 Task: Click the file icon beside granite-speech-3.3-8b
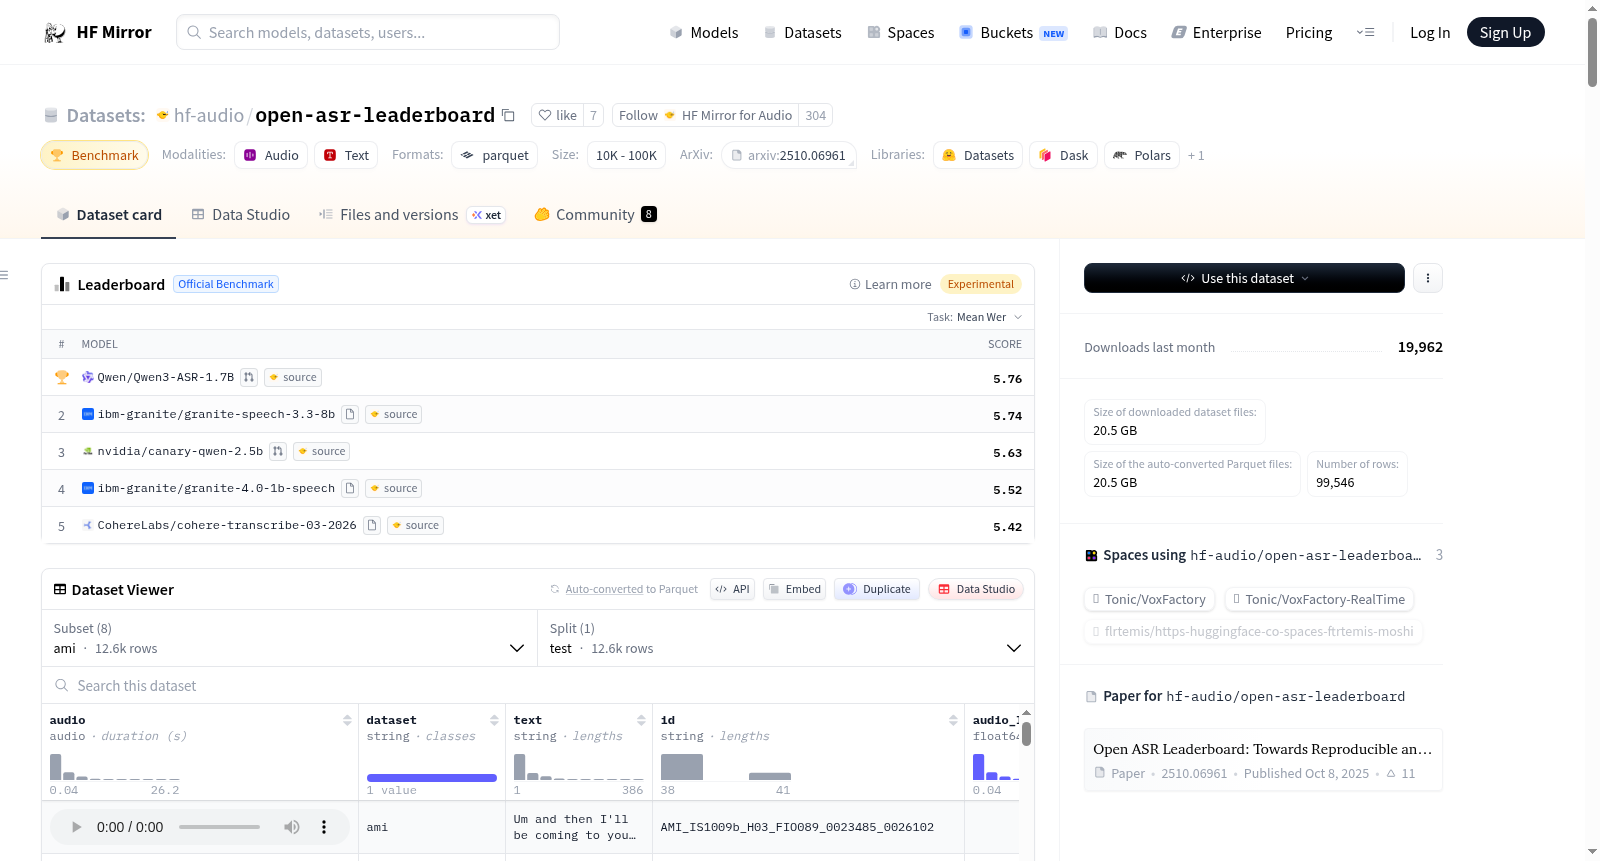(x=350, y=415)
